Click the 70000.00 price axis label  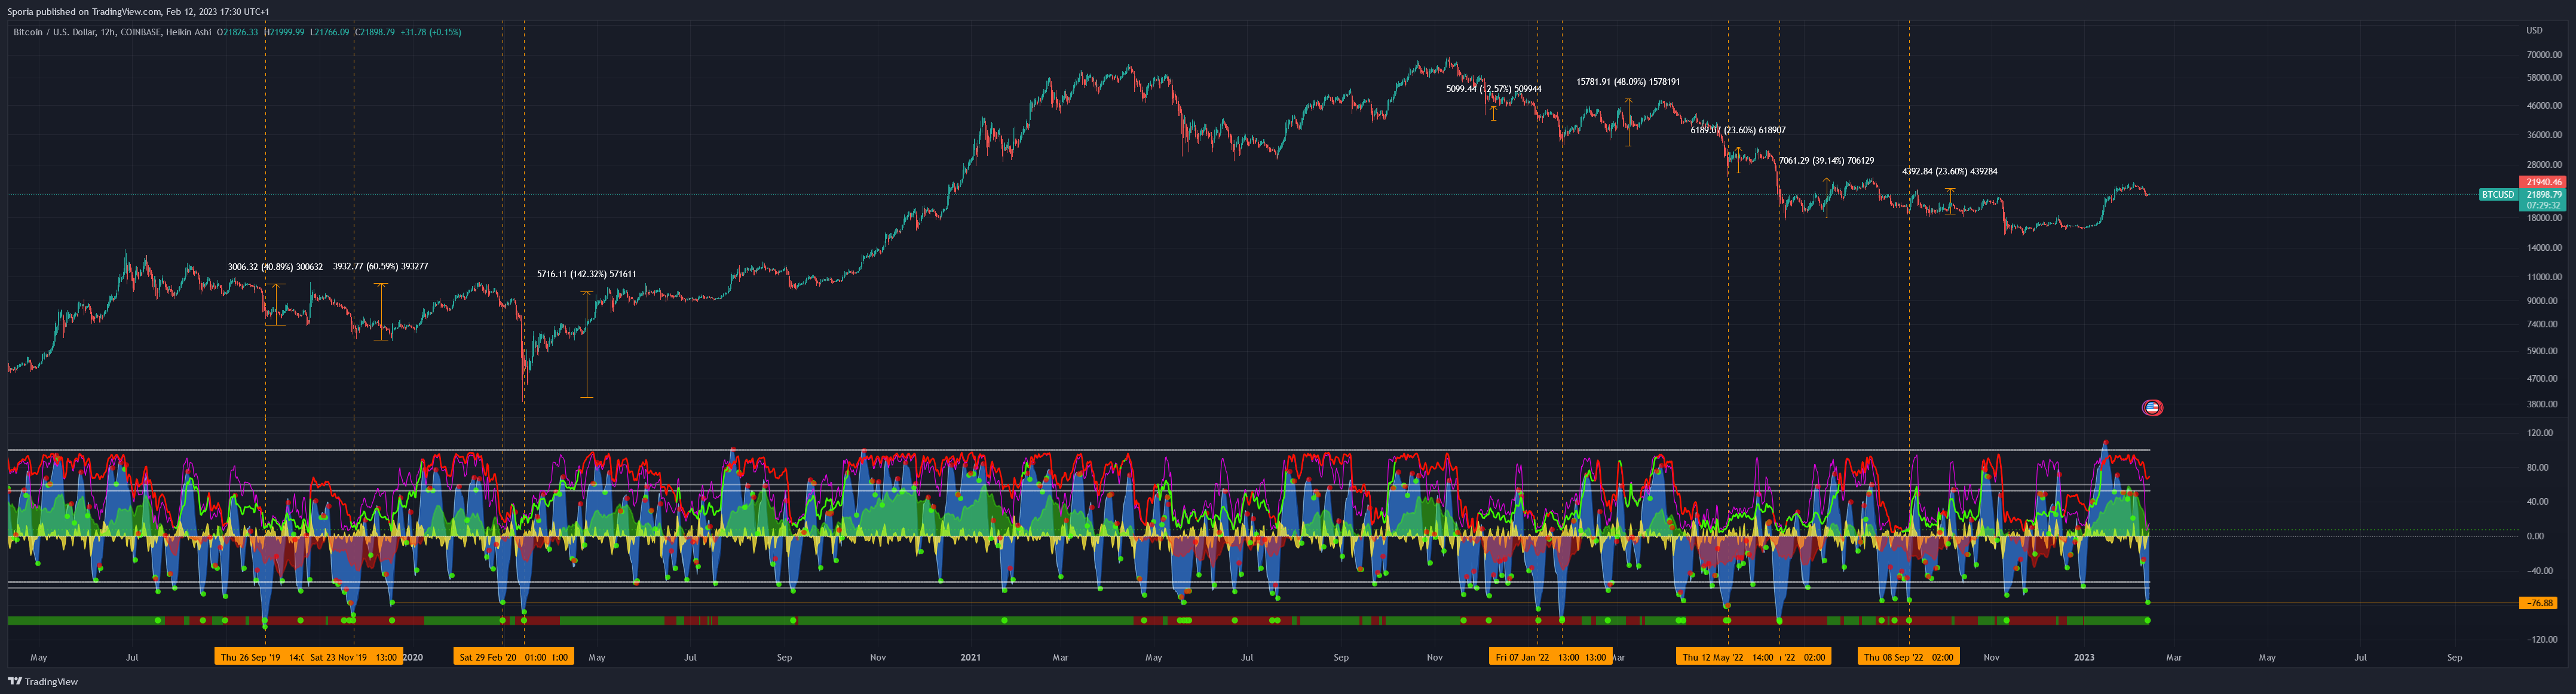2544,56
